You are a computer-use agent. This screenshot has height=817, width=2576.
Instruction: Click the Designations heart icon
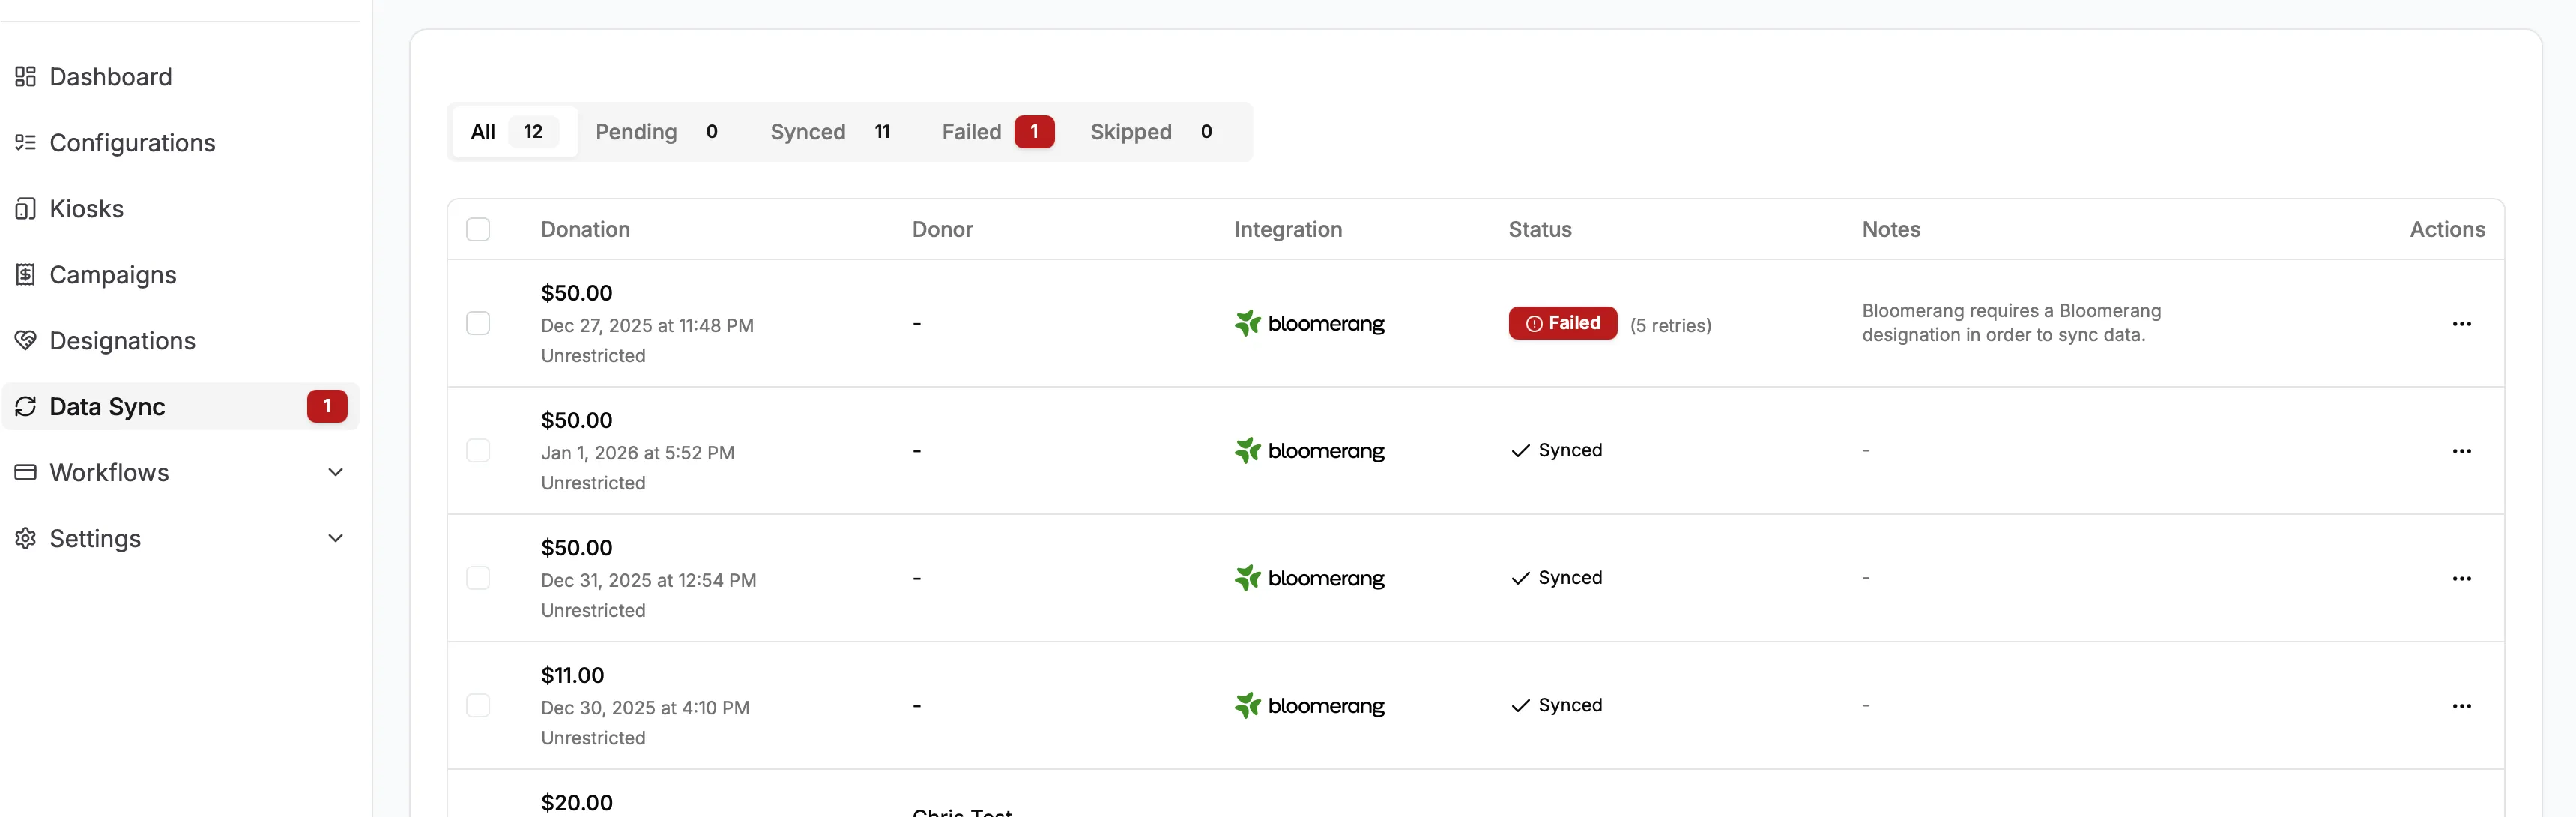(x=26, y=341)
